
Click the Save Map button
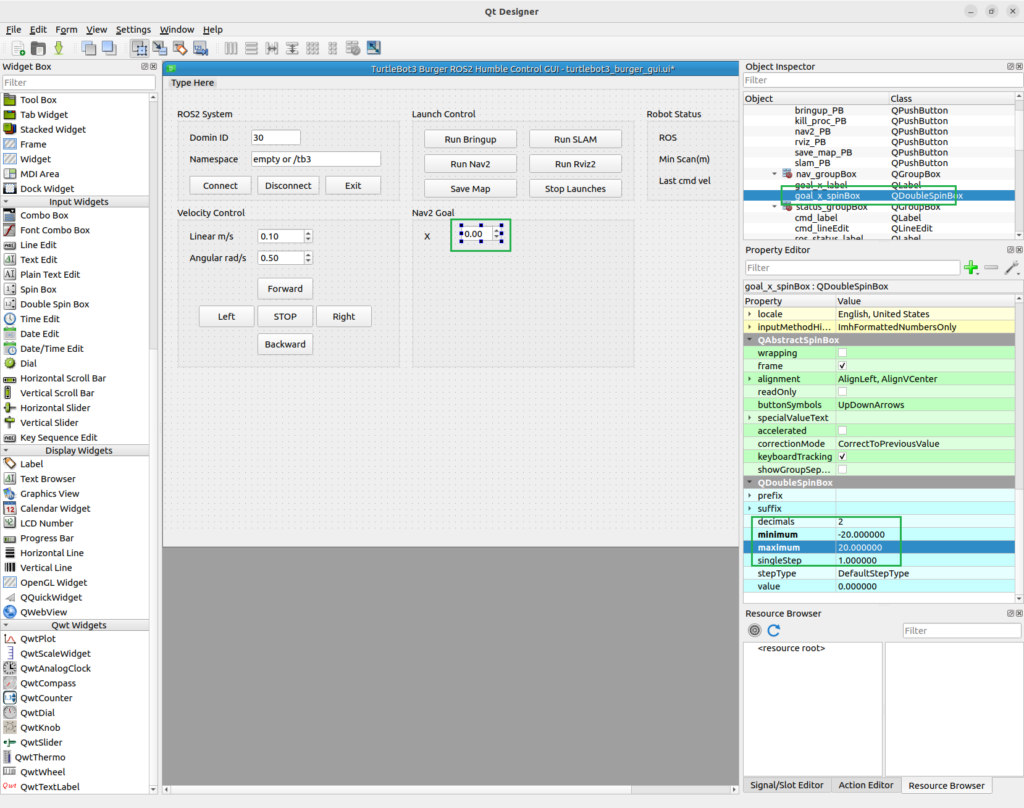coord(470,189)
